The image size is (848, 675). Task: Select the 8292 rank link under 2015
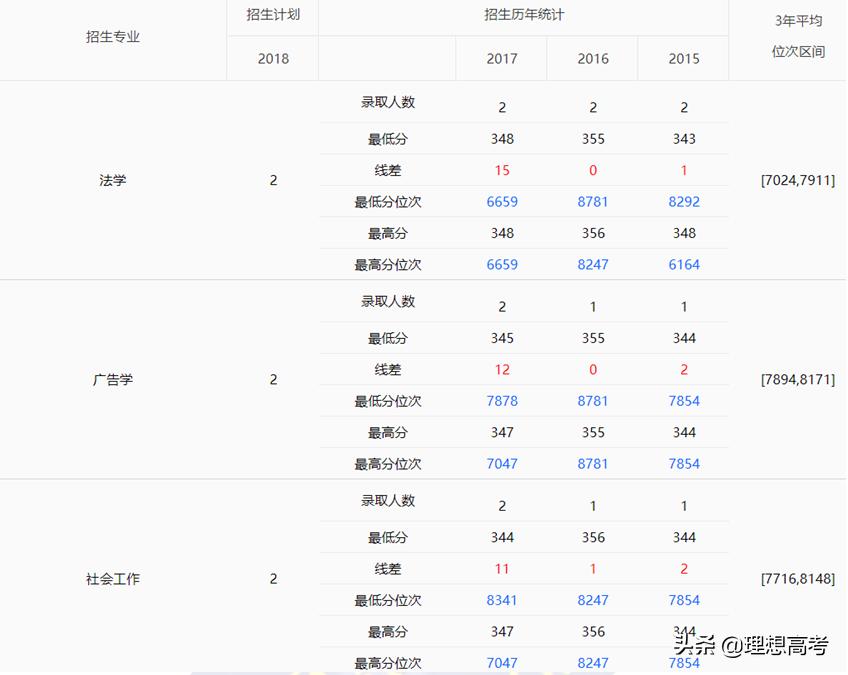[x=684, y=202]
